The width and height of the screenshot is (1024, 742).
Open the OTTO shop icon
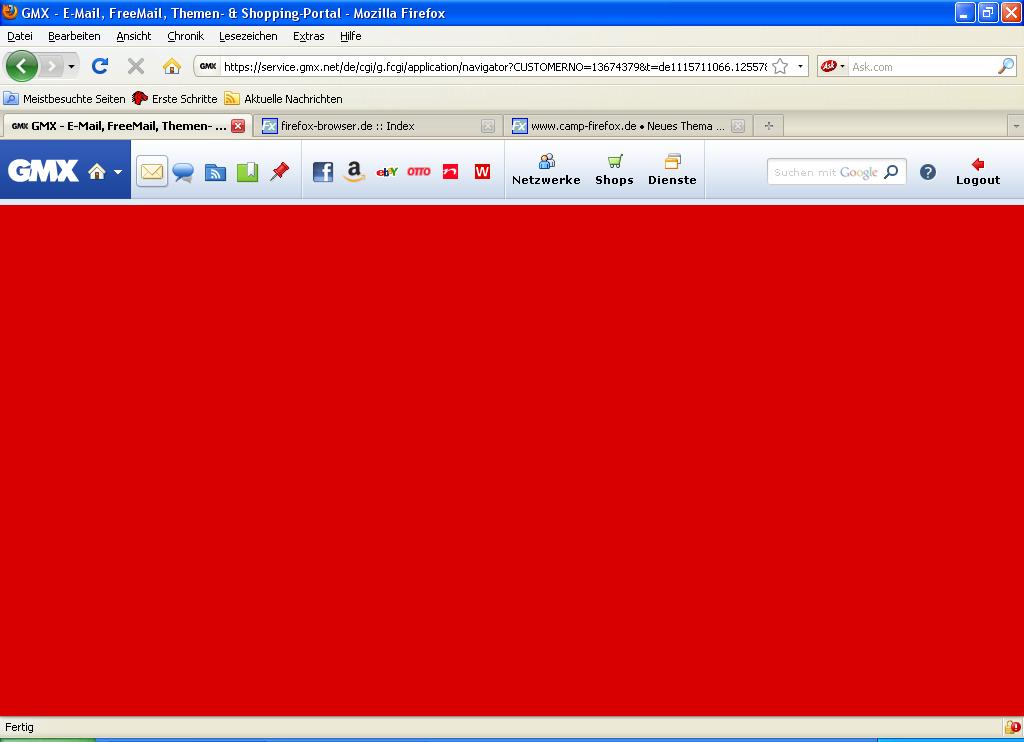coord(419,172)
